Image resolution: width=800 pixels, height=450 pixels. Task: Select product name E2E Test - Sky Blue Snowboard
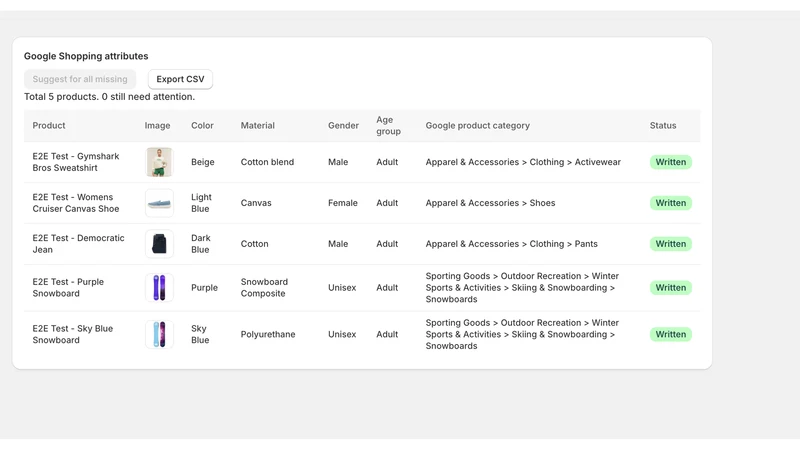pyautogui.click(x=72, y=334)
